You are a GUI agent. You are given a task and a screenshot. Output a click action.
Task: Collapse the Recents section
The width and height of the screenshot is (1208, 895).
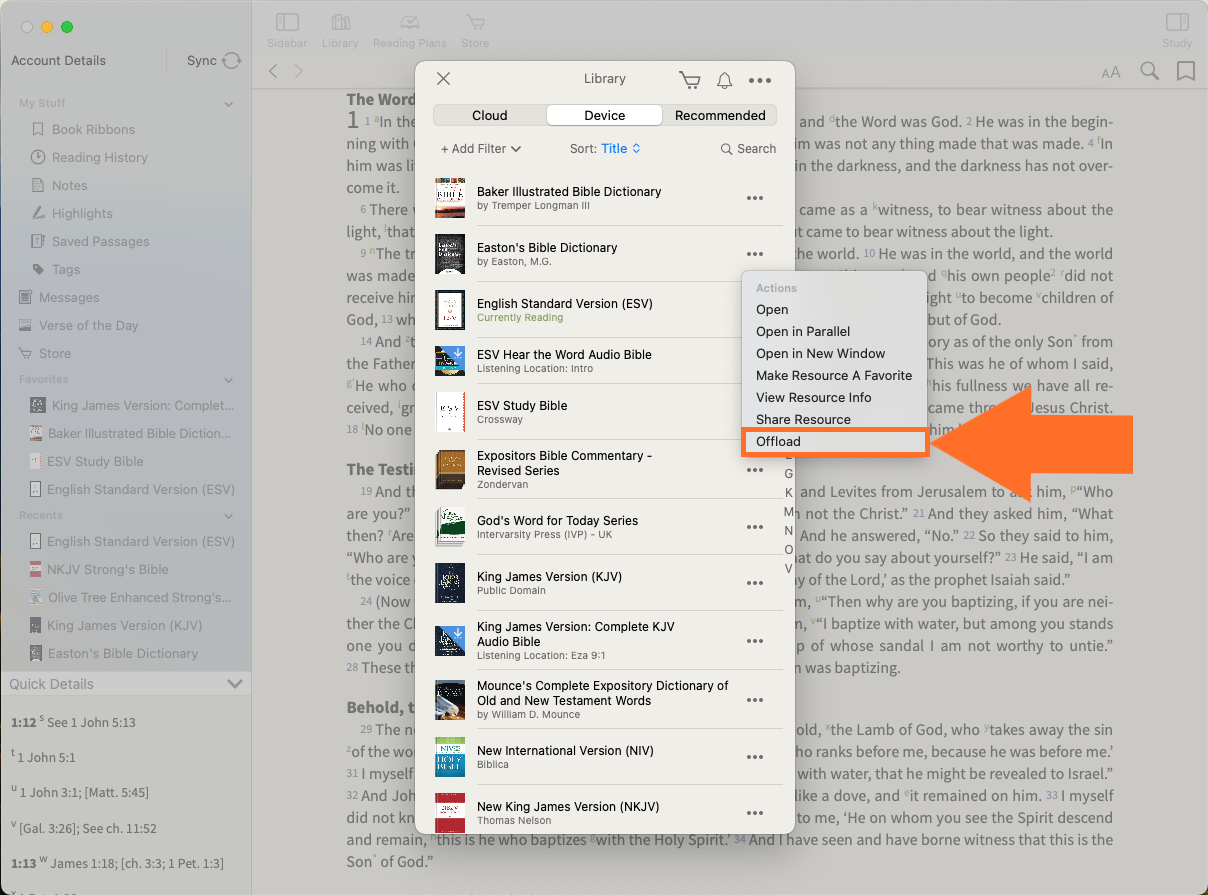point(229,516)
